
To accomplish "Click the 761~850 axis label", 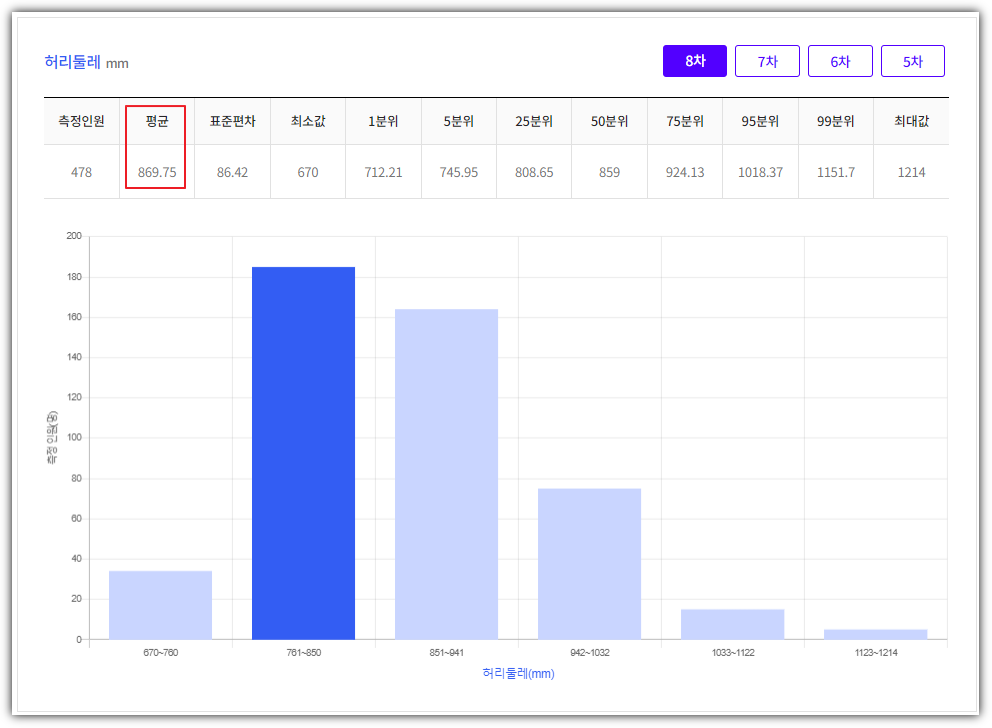I will tap(304, 653).
